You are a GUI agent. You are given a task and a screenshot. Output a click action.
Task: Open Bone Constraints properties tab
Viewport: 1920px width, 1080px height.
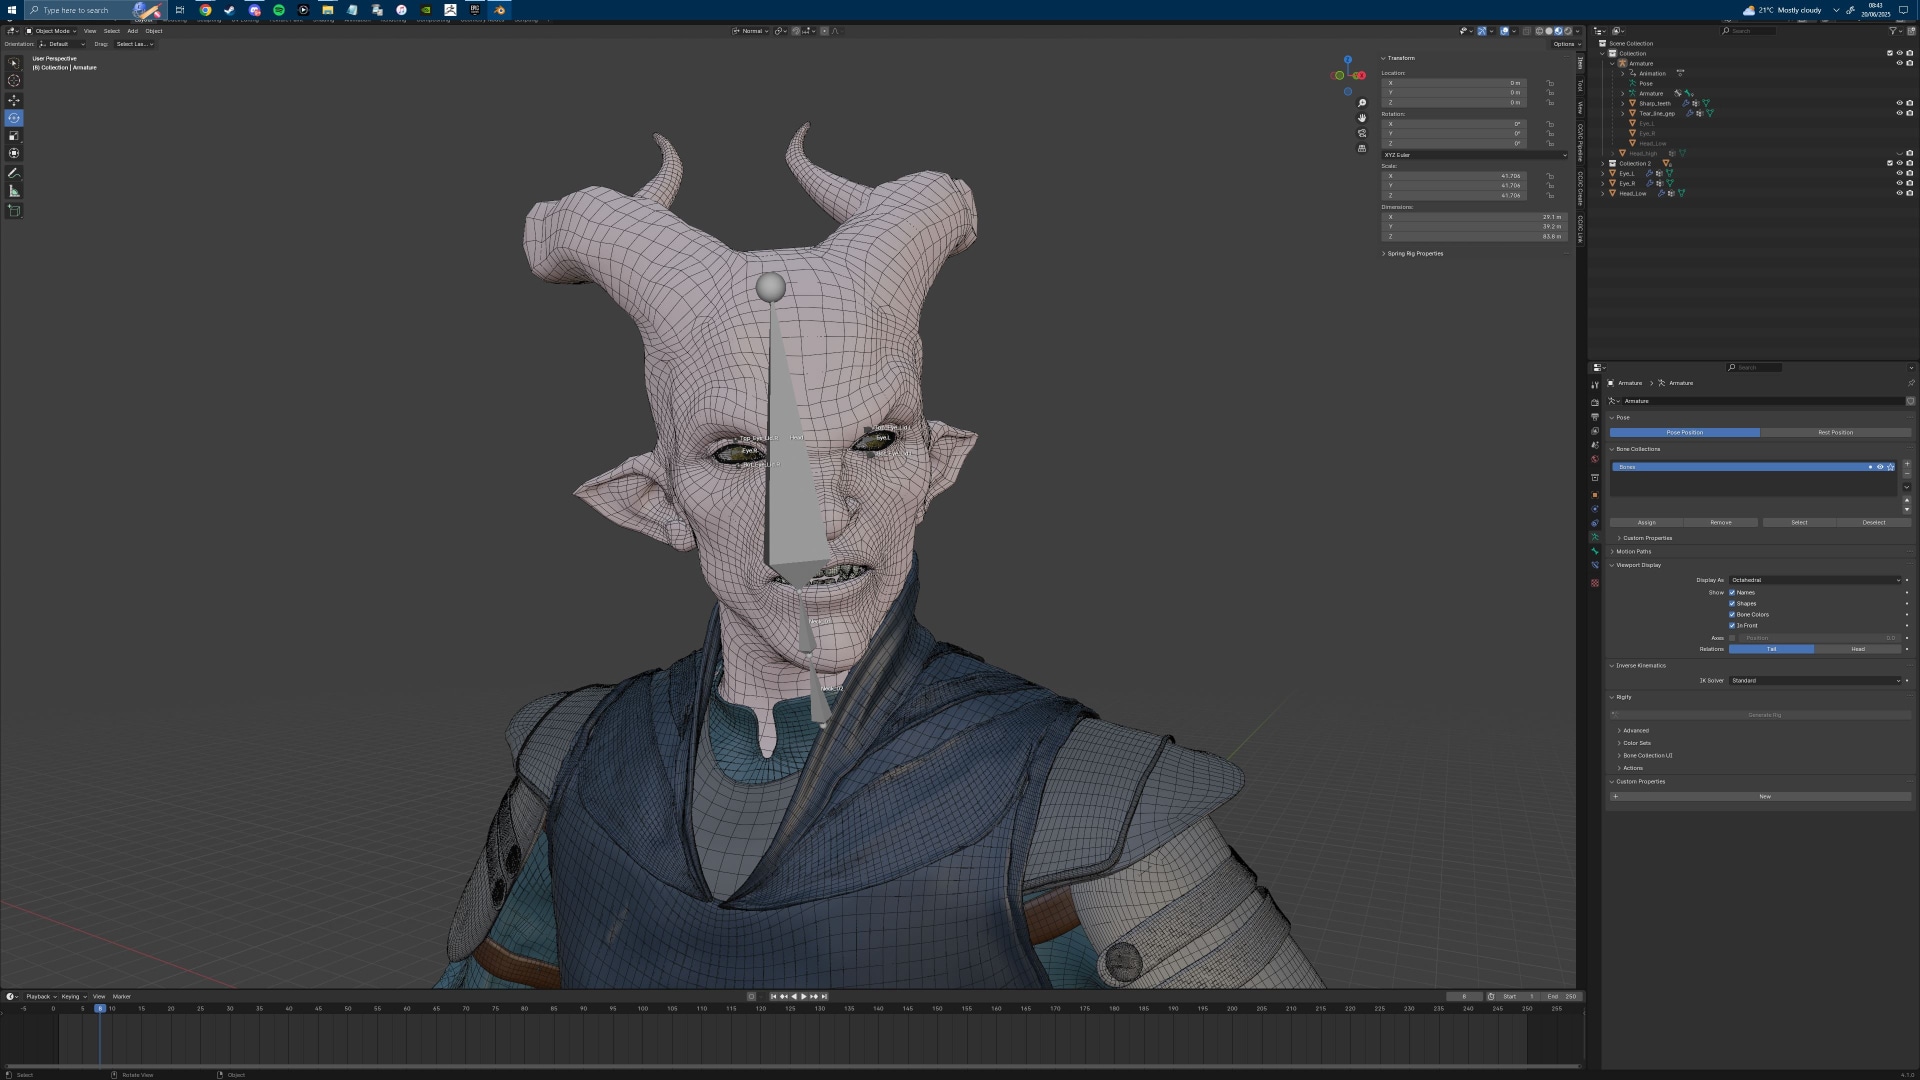[1595, 565]
